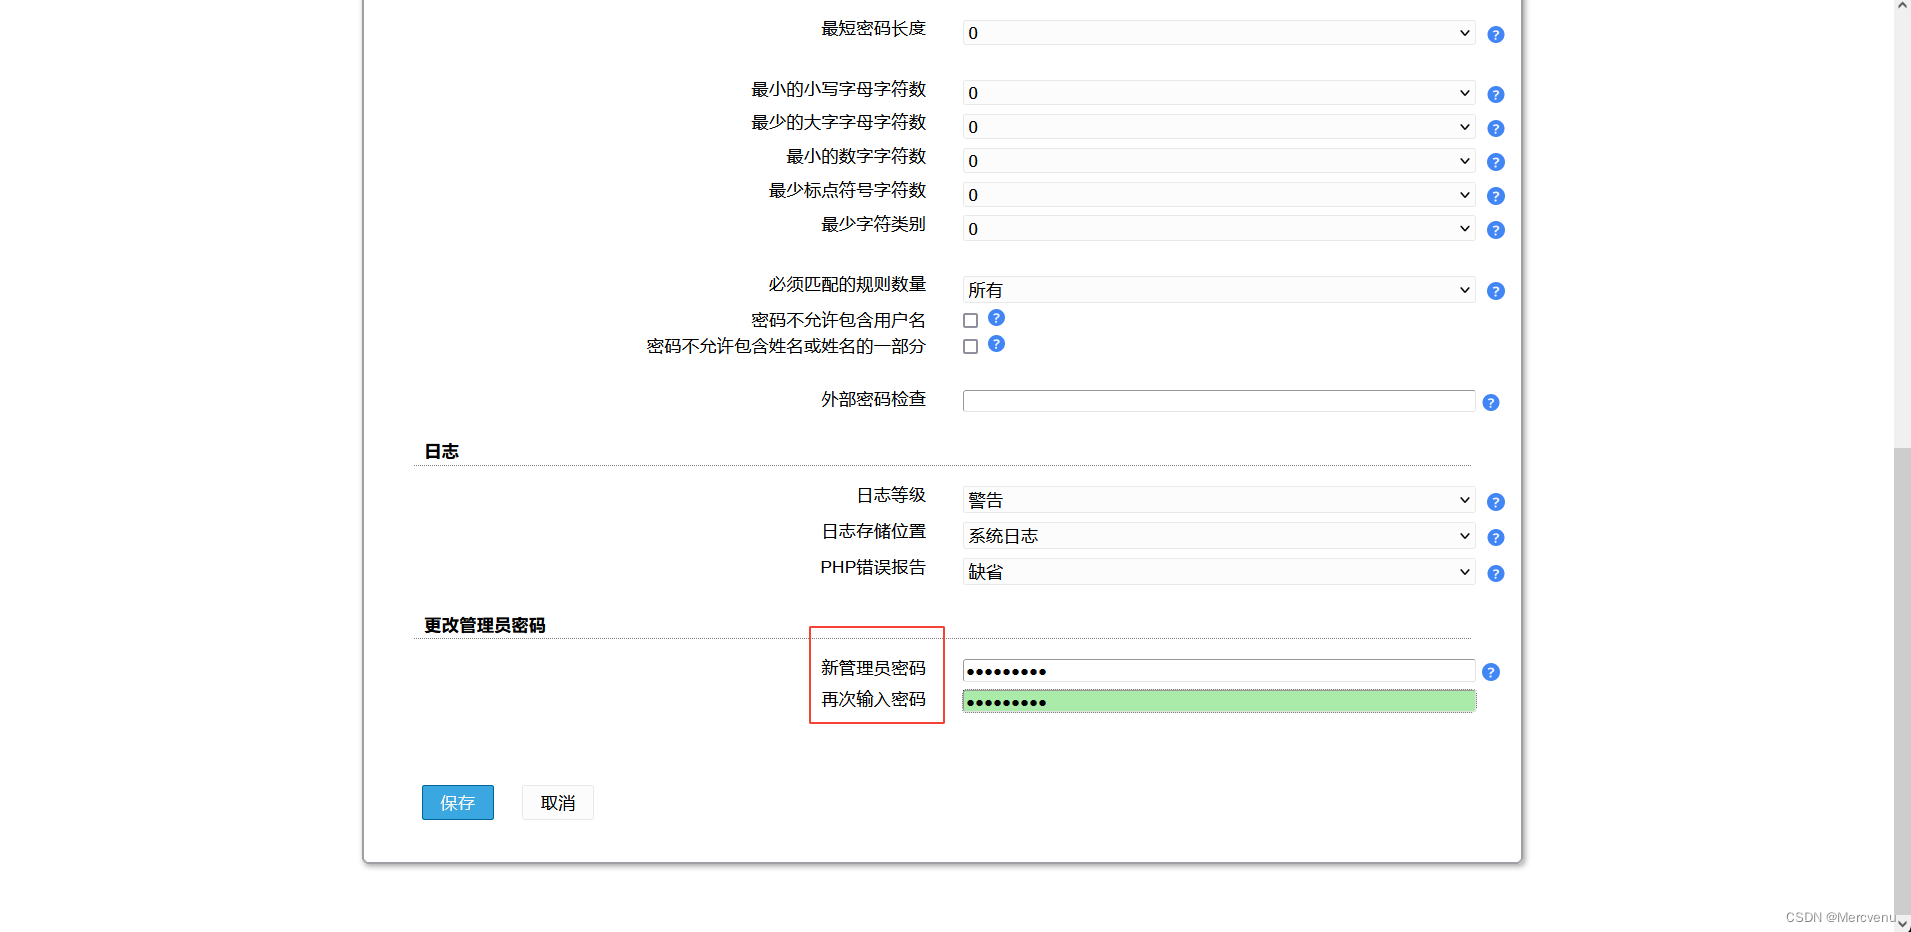Image resolution: width=1911 pixels, height=932 pixels.
Task: Open help for 最少标点符号字符数
Action: click(1496, 196)
